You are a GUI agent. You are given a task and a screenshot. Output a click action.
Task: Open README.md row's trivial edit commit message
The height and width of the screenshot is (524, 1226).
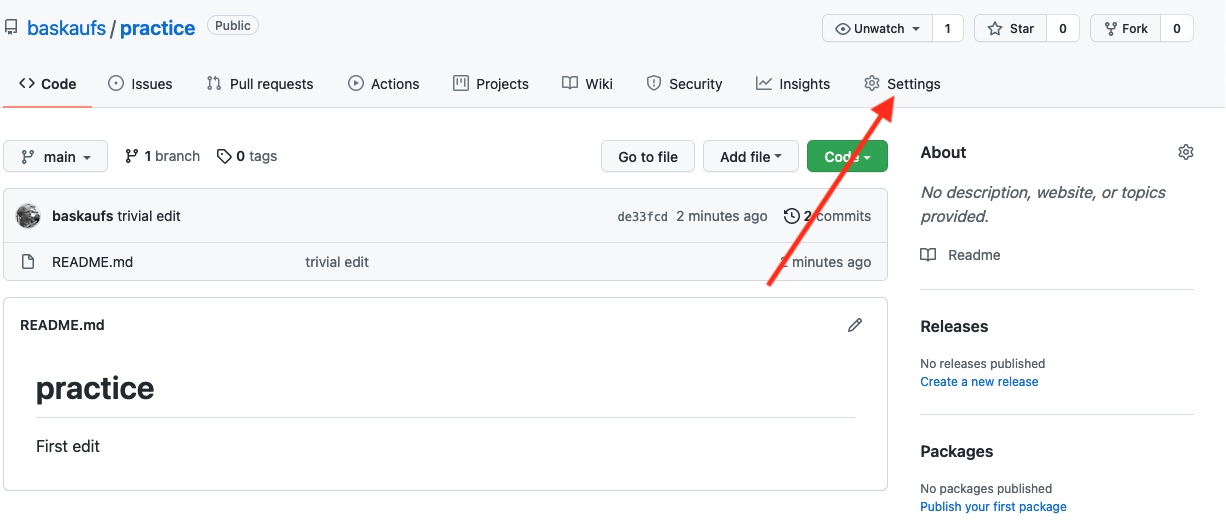[x=337, y=262]
